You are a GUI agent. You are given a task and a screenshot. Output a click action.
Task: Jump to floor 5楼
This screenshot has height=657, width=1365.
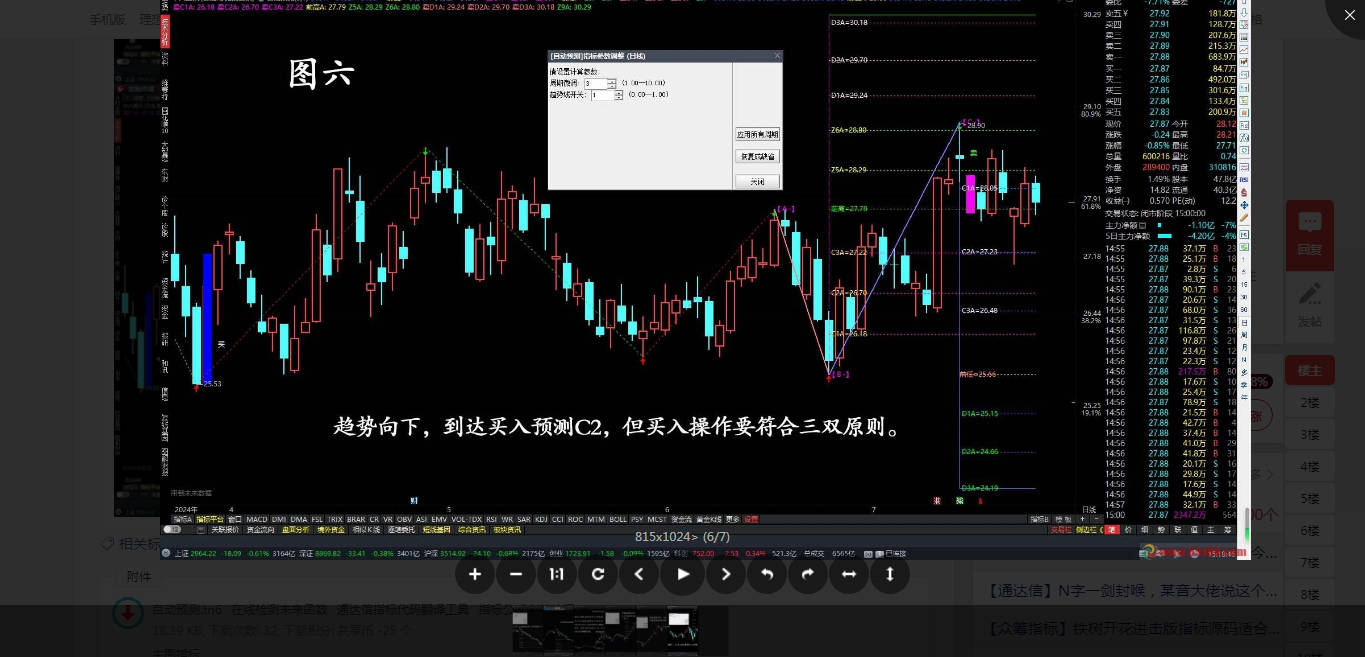pyautogui.click(x=1310, y=499)
